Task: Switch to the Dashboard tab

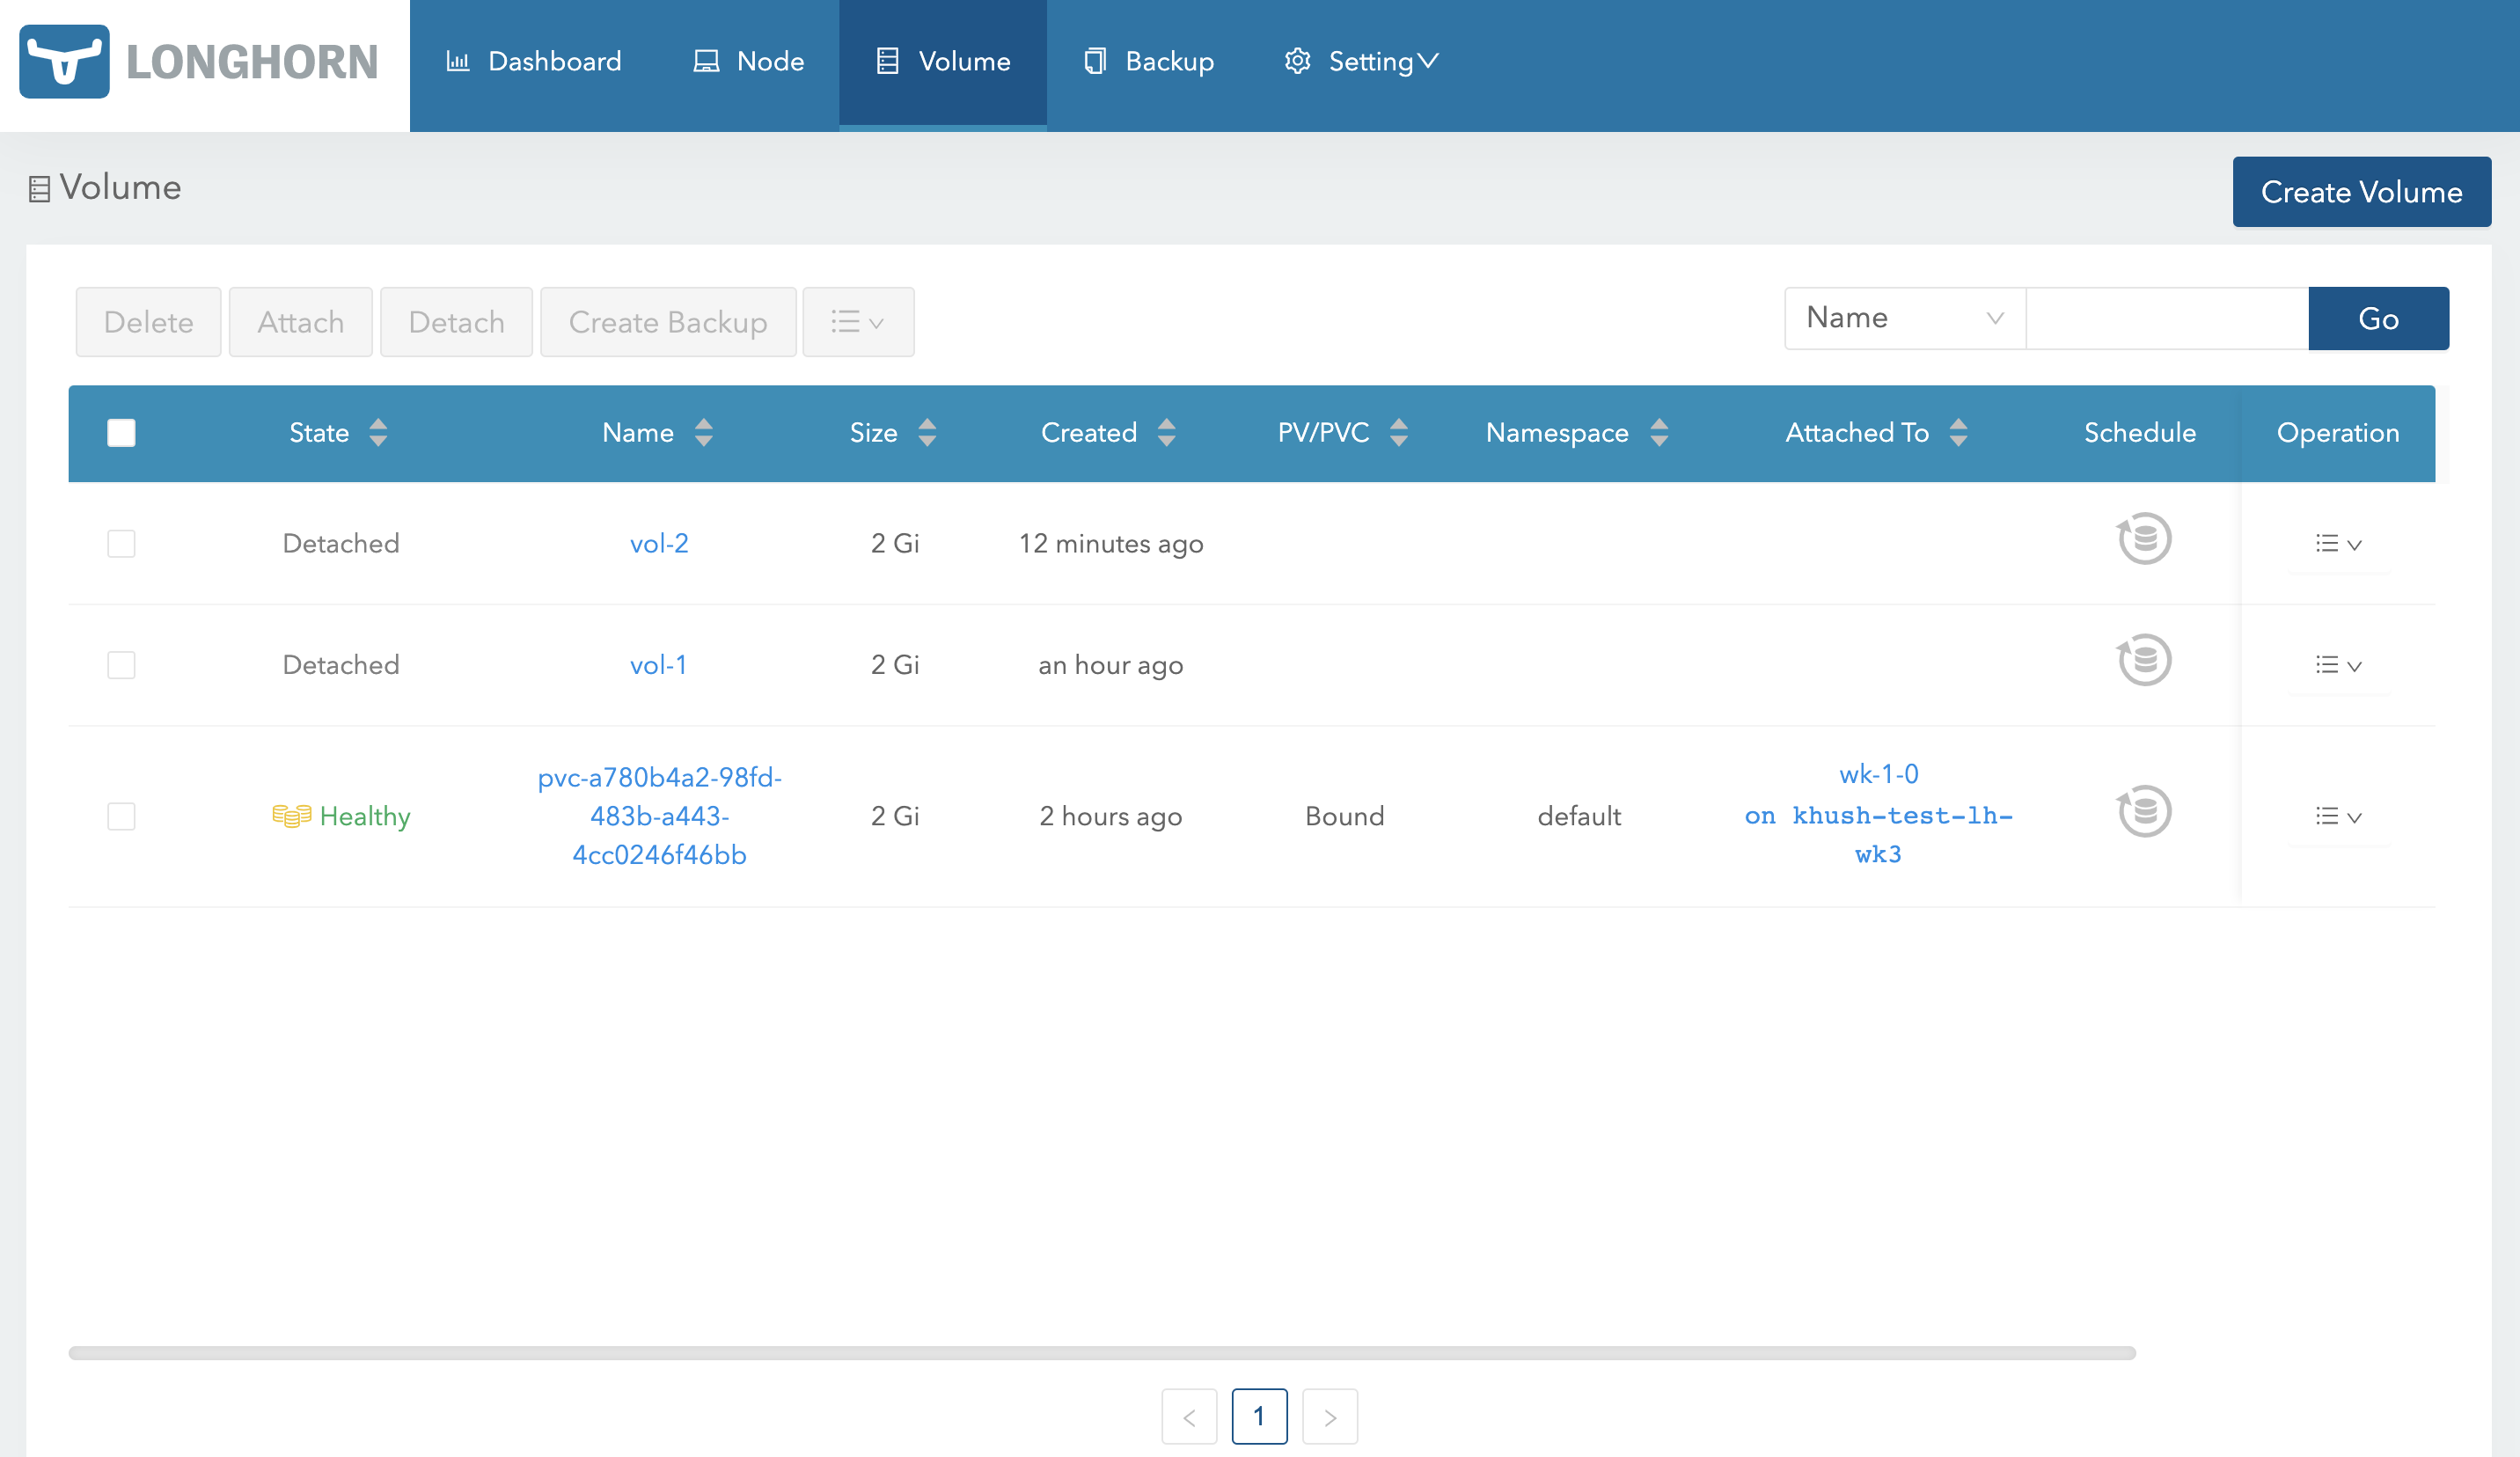Action: pyautogui.click(x=534, y=61)
